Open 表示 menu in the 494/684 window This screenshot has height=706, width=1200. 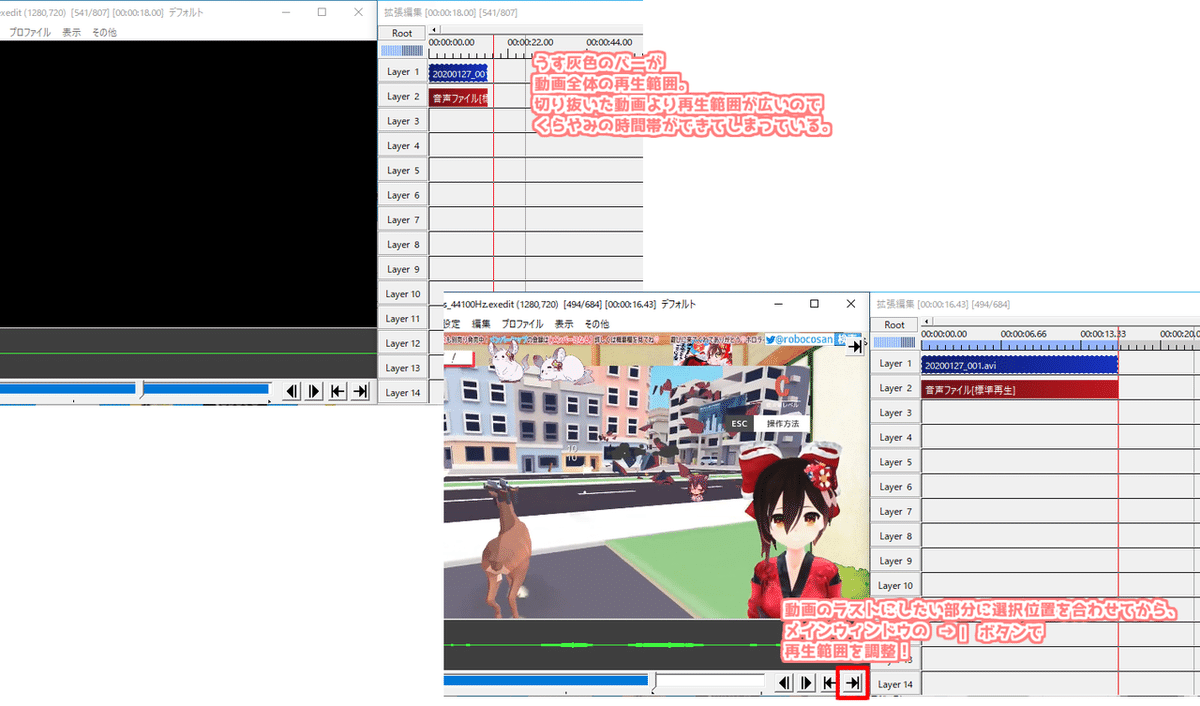[564, 324]
